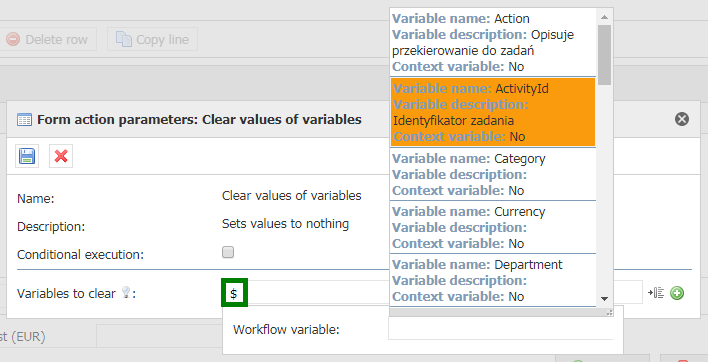
Task: Pick the Department variable entry
Action: click(493, 280)
